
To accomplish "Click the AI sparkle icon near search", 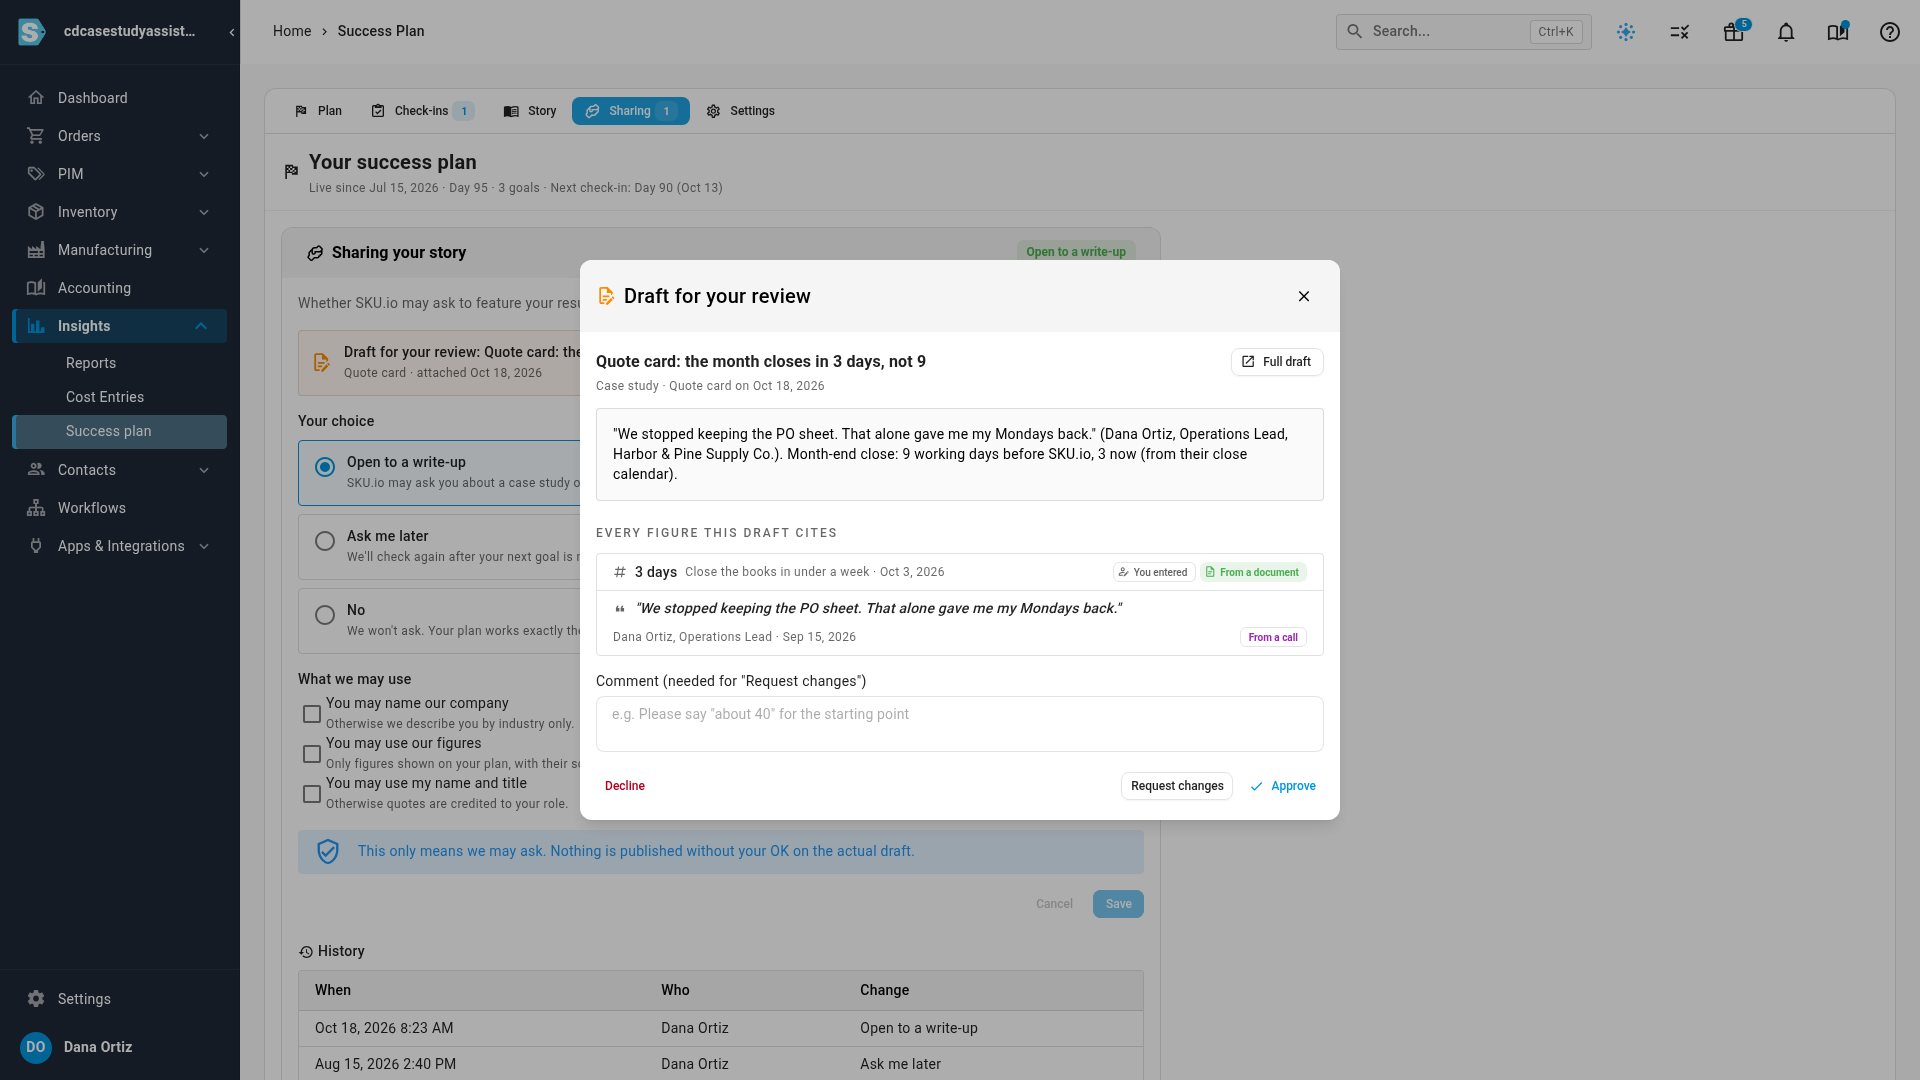I will coord(1626,32).
